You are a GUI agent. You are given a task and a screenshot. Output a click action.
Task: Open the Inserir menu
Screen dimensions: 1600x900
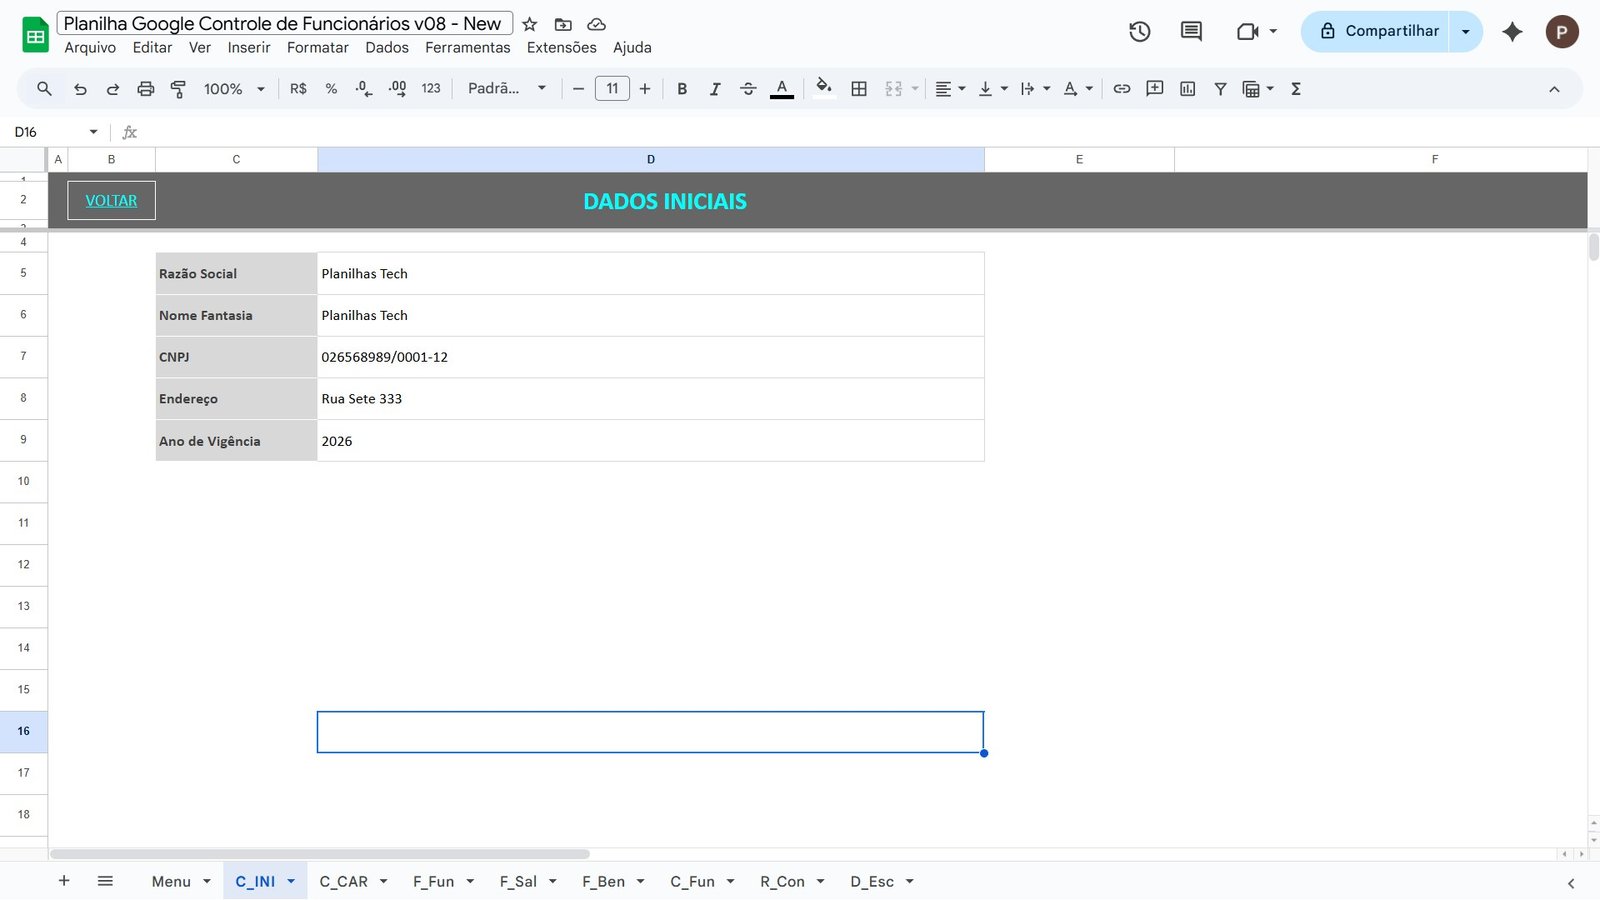249,47
